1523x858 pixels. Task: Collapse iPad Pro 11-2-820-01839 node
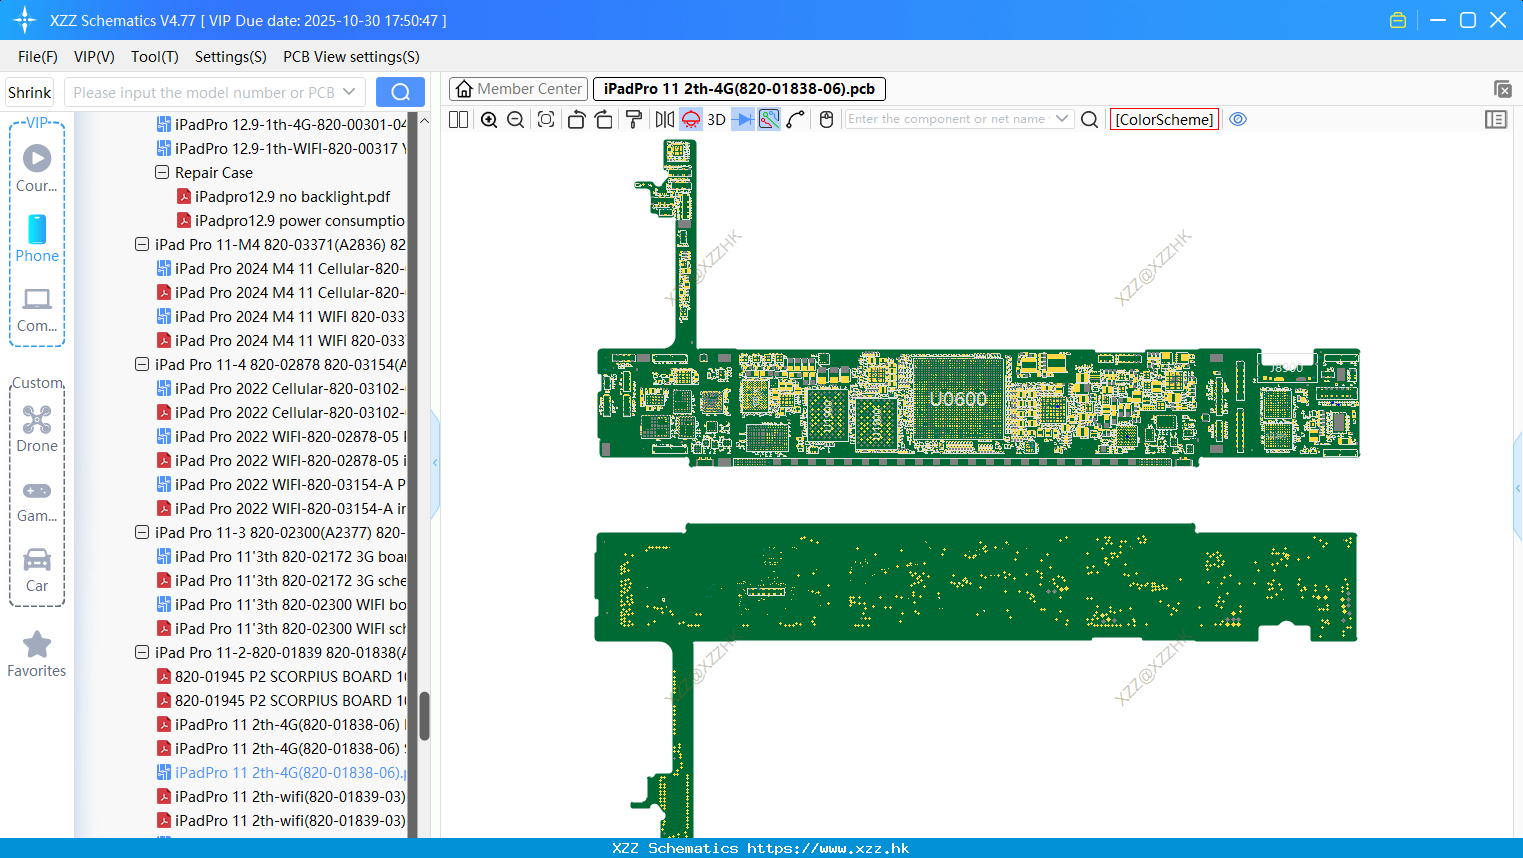(142, 652)
